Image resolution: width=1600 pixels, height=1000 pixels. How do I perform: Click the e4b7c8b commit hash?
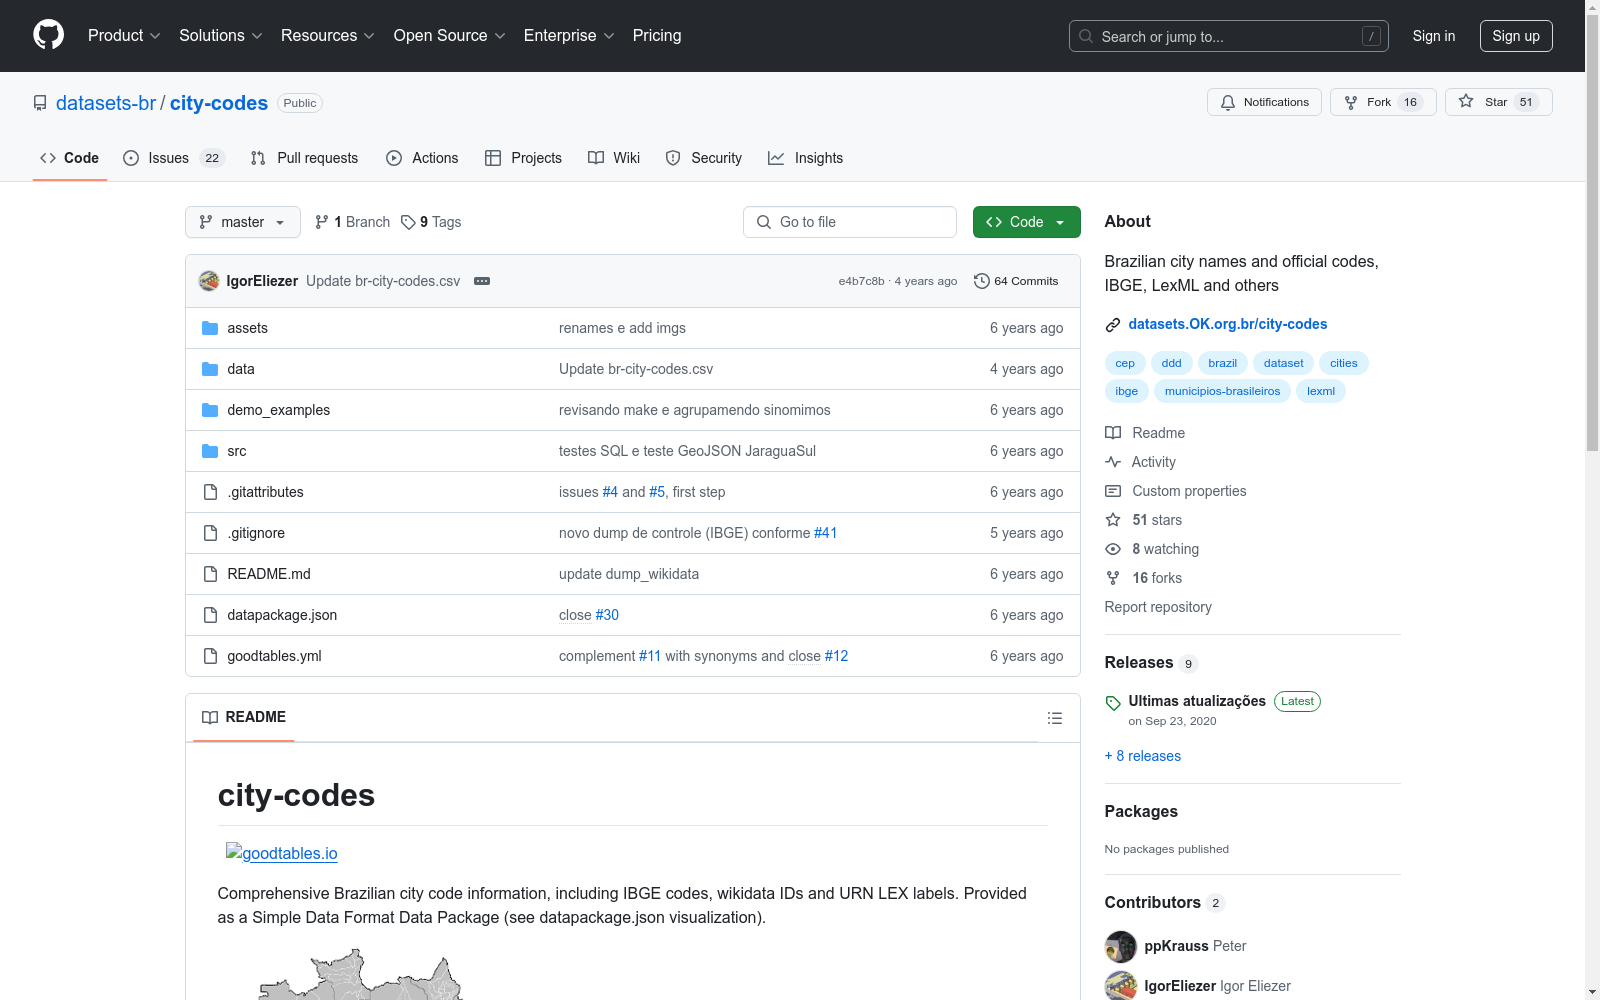861,281
